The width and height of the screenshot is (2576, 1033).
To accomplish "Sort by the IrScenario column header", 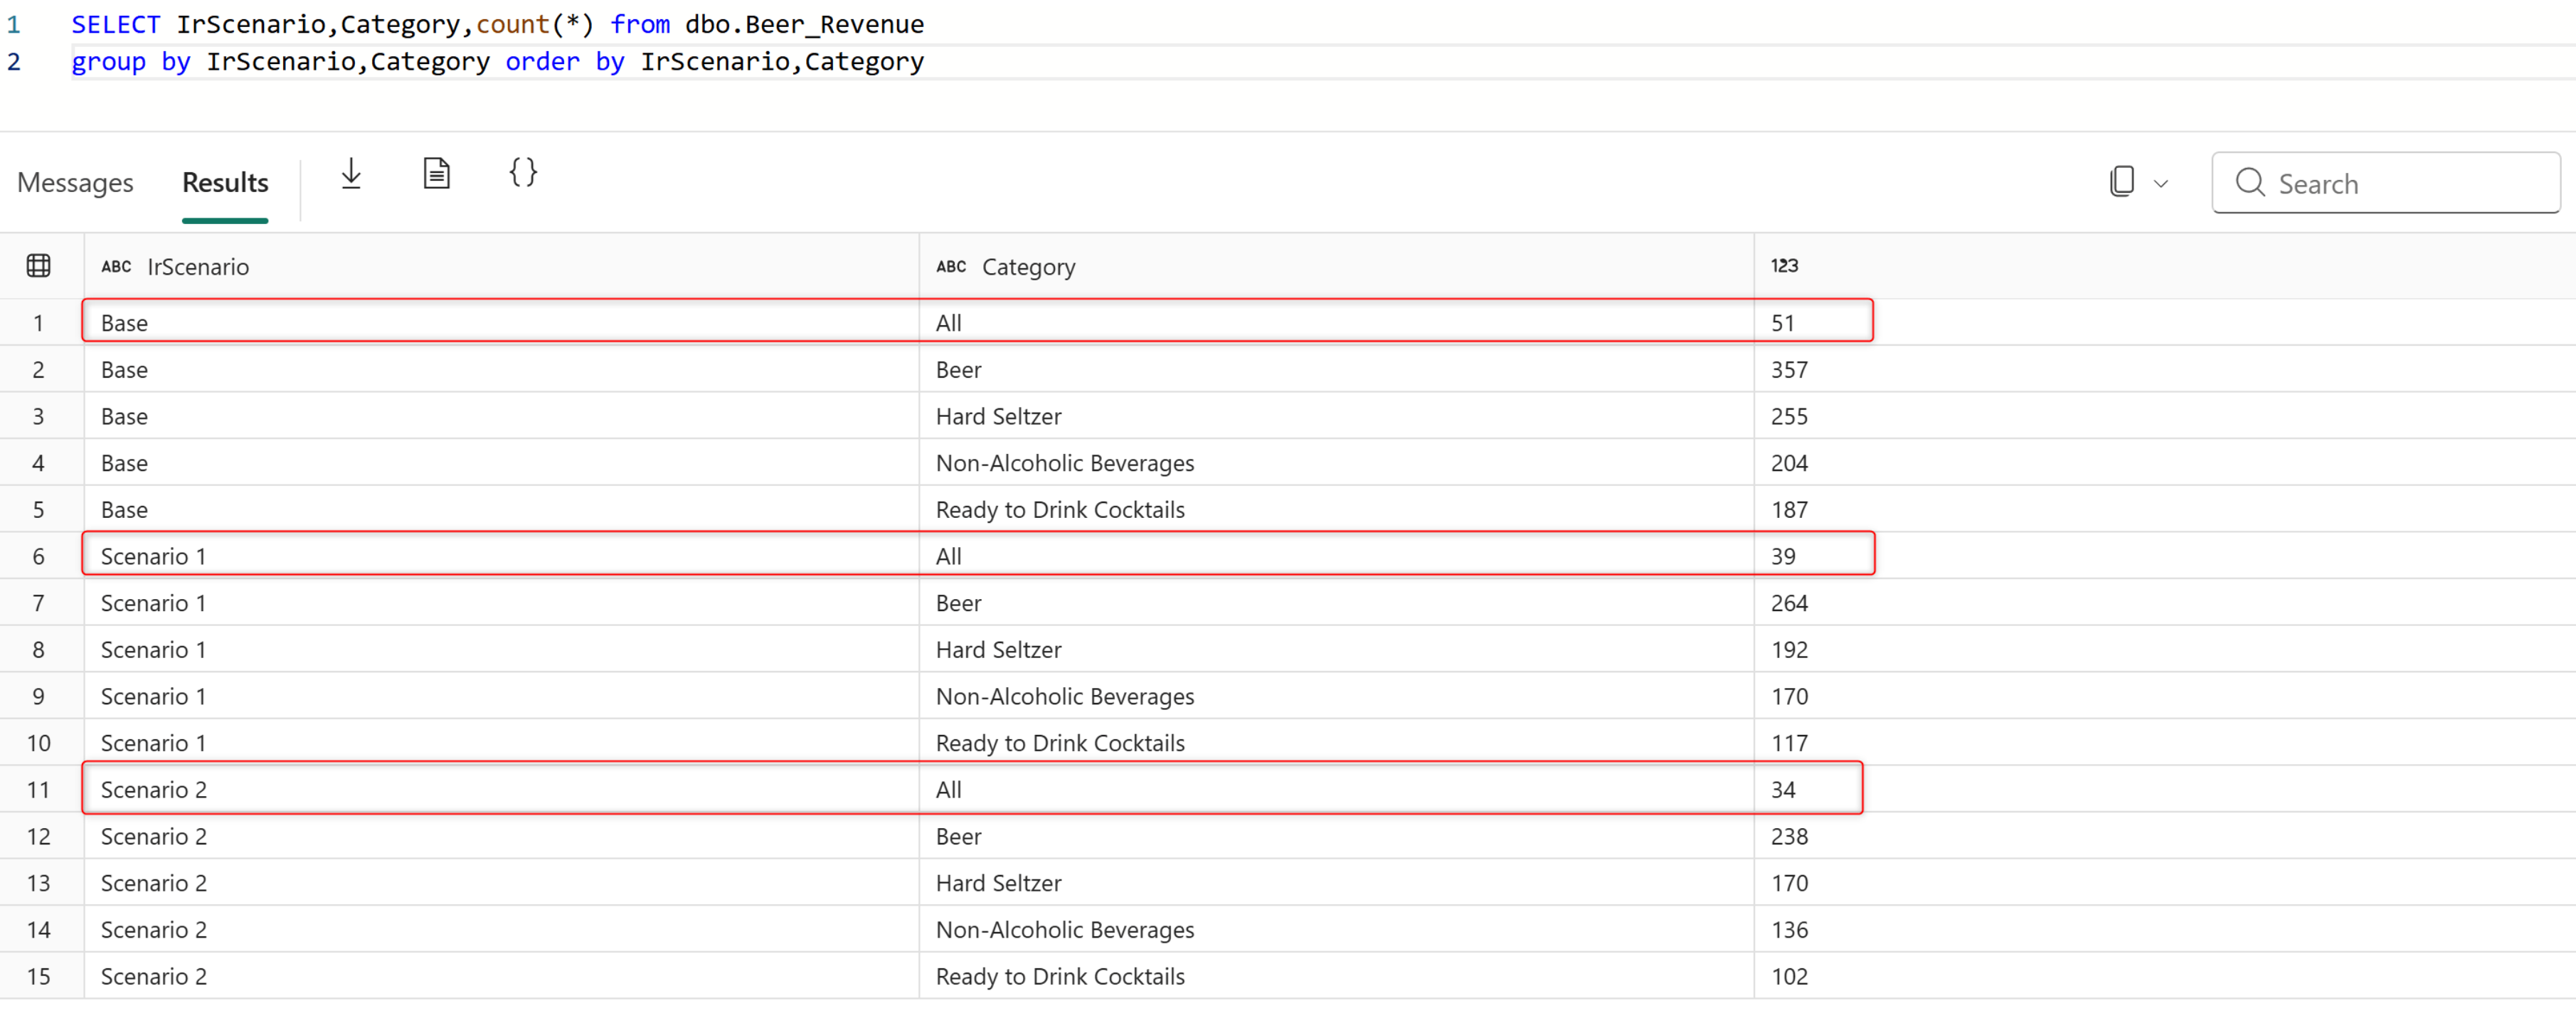I will tap(198, 267).
